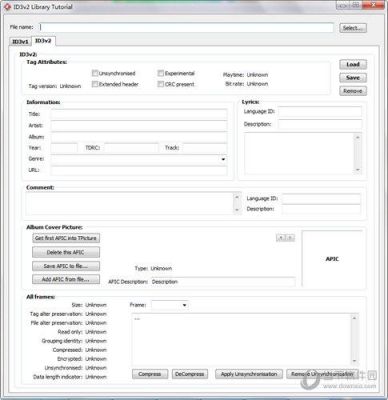The image size is (388, 400).
Task: Open the Genre dropdown list
Action: [223, 159]
